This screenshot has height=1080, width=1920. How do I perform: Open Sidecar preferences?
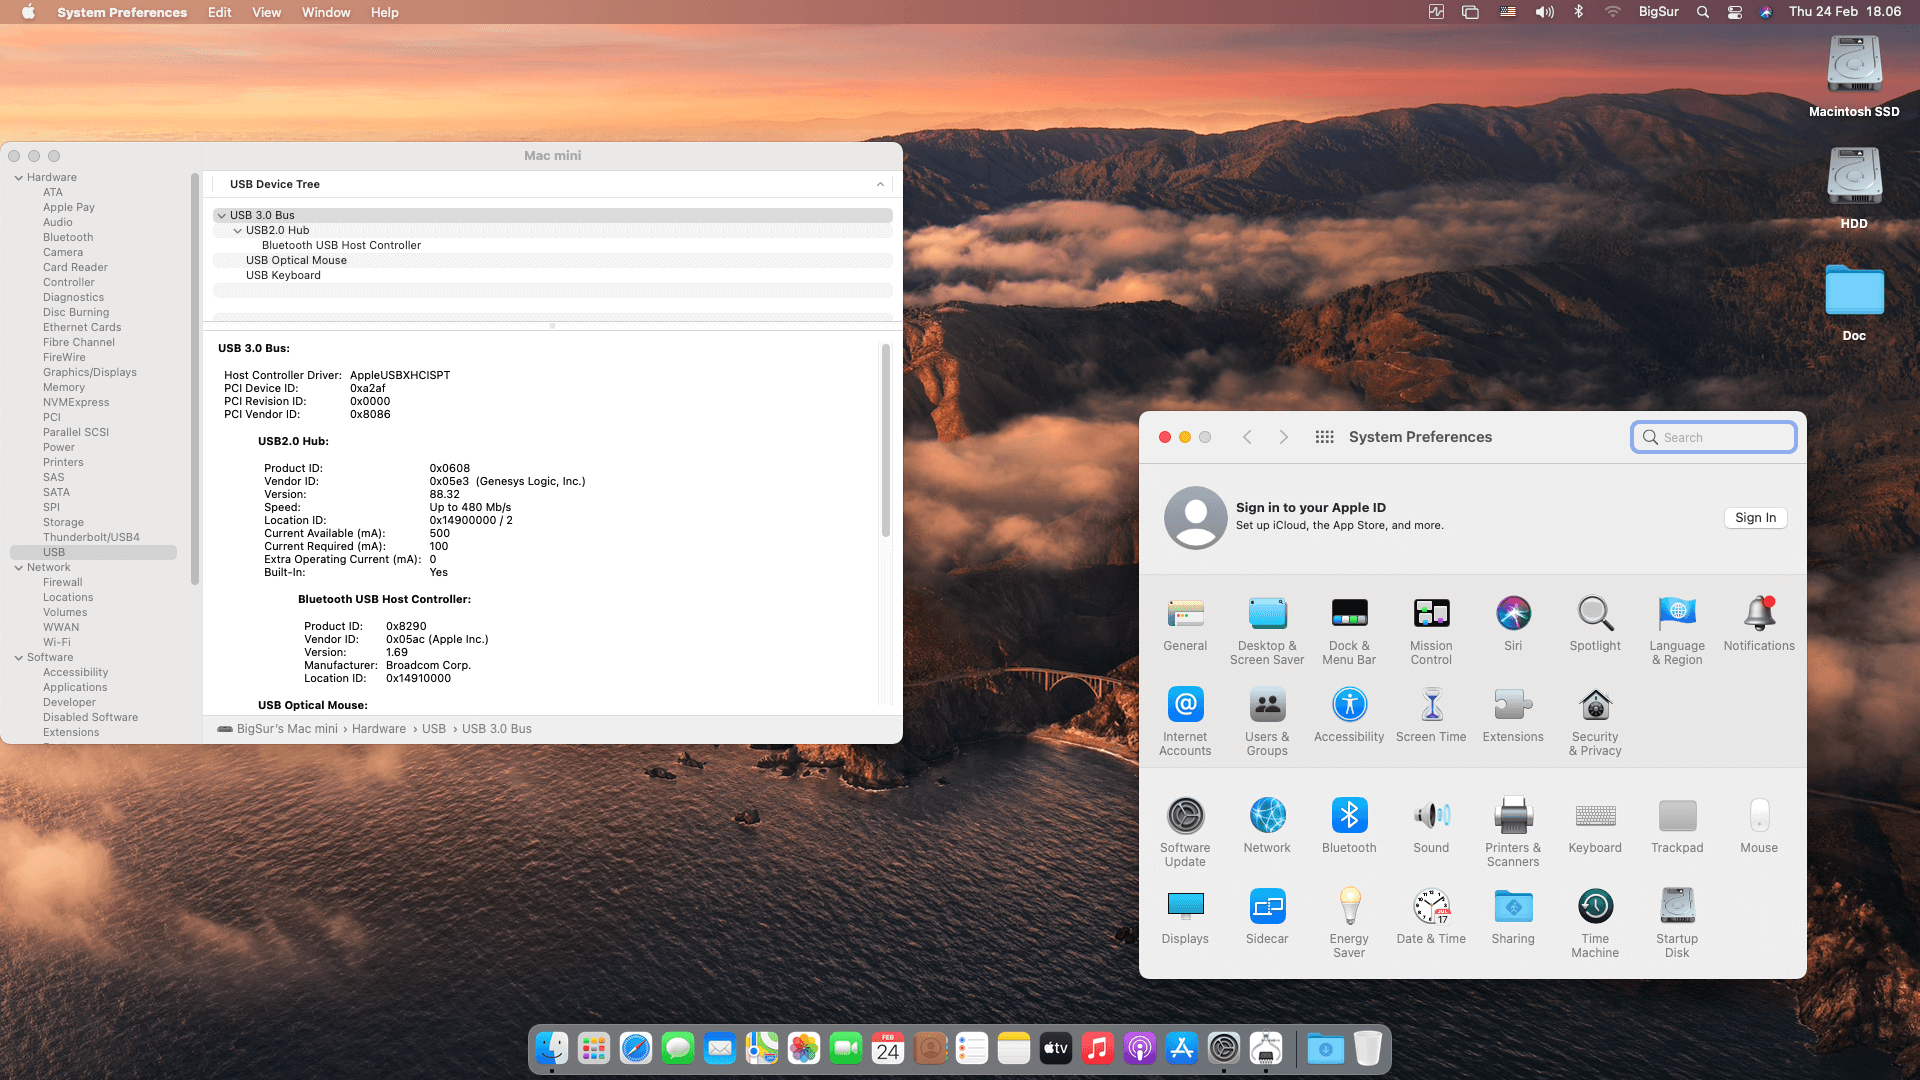1267,907
